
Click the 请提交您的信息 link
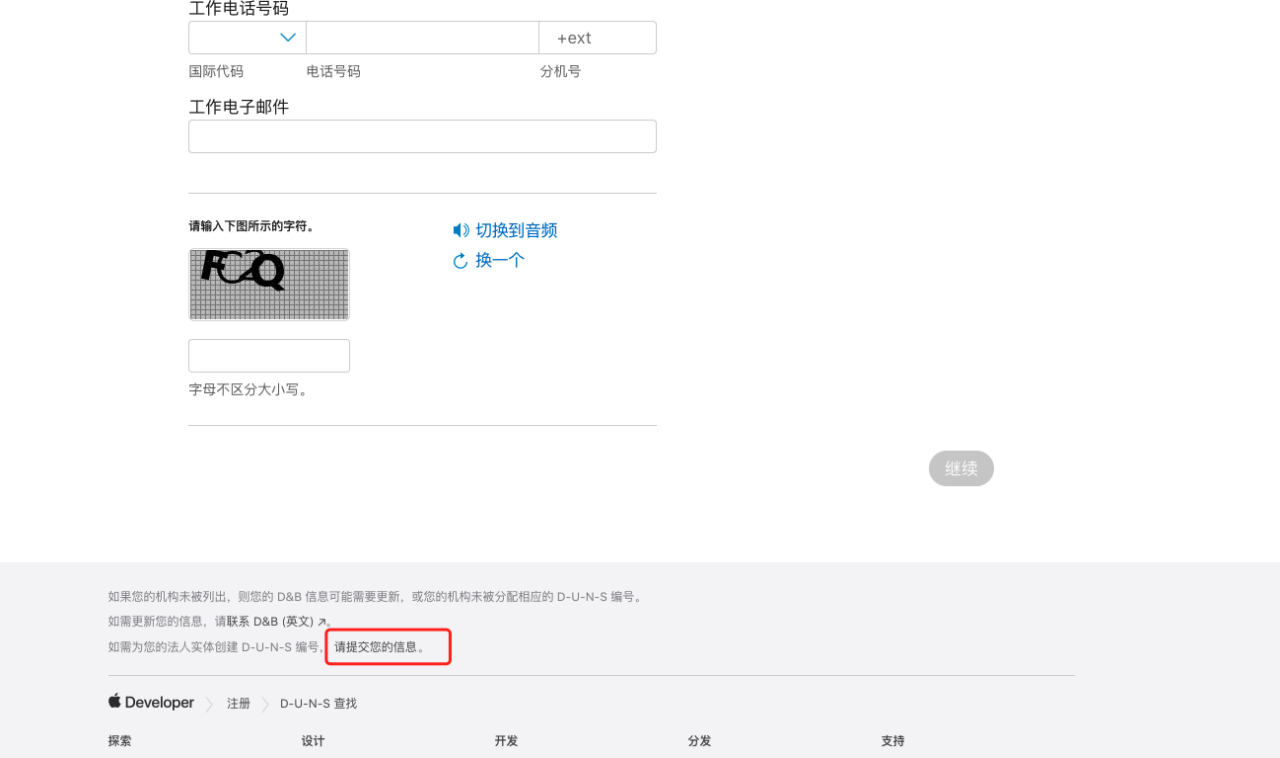click(x=379, y=647)
